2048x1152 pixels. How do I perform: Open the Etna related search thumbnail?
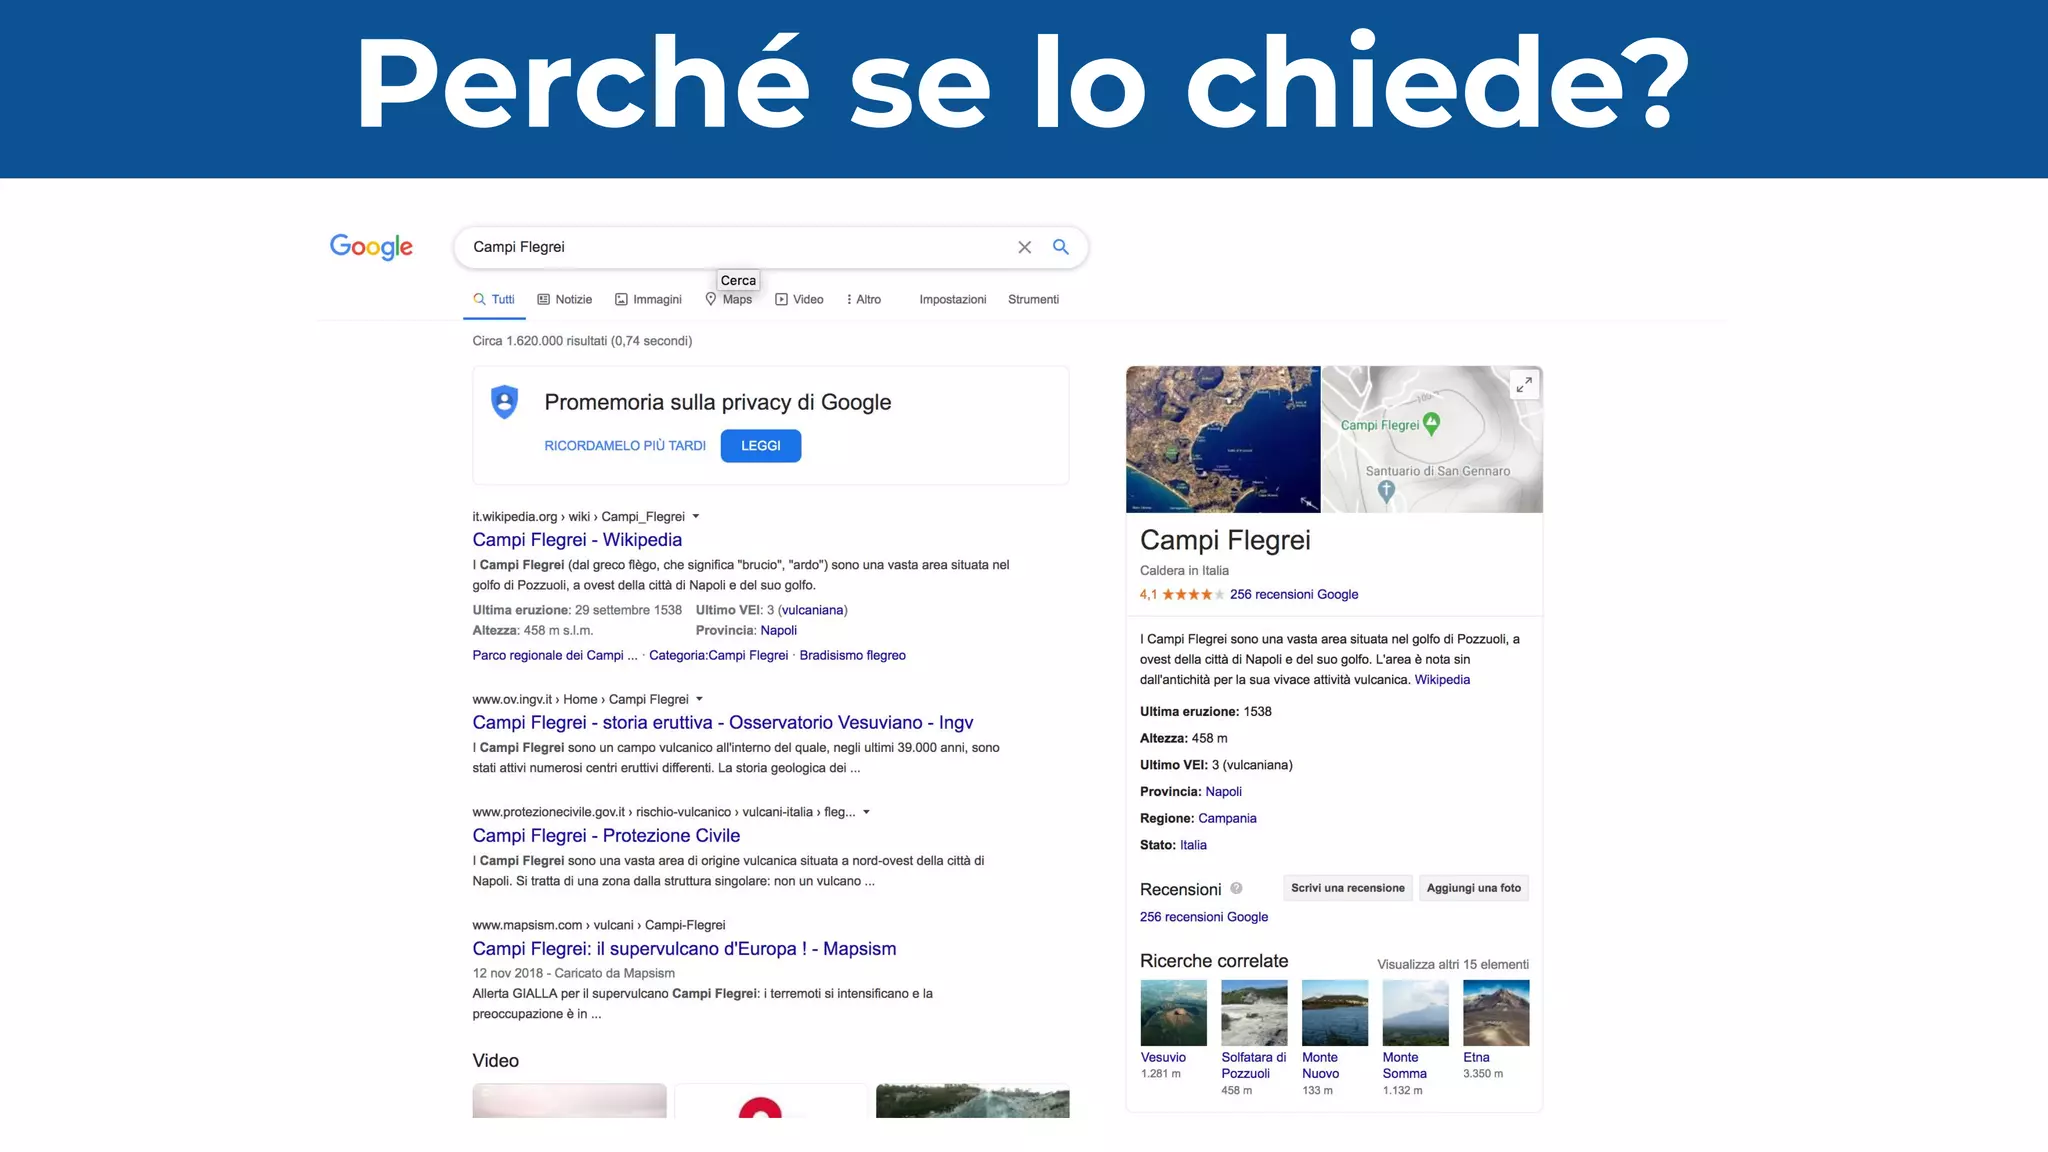(x=1496, y=1013)
